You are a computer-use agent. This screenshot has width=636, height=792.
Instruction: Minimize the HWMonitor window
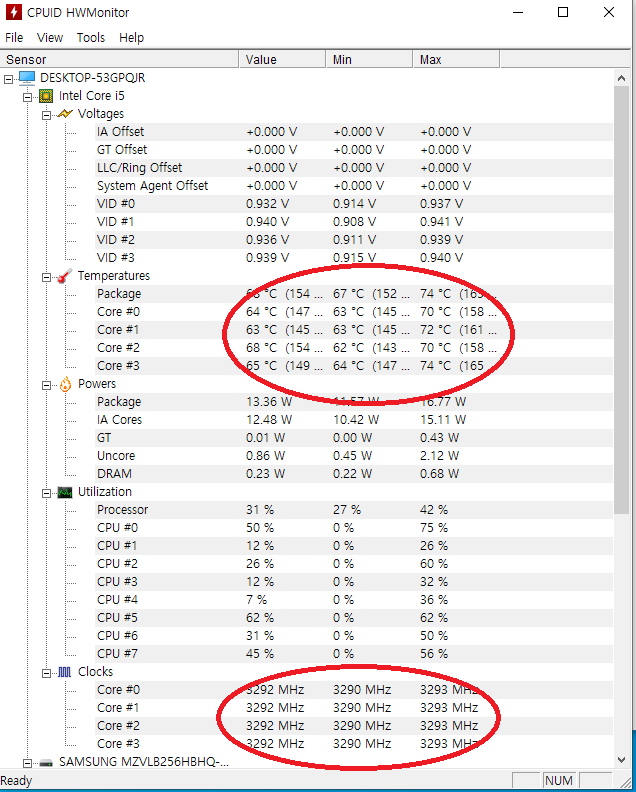point(518,12)
